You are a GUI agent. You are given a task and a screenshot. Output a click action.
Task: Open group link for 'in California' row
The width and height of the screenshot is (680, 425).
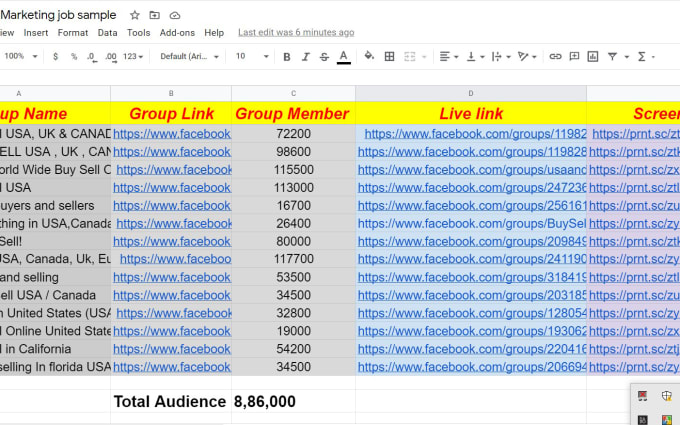click(x=172, y=349)
